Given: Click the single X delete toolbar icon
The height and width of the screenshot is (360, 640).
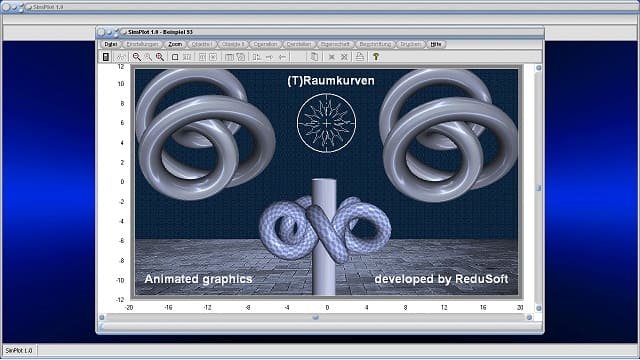Looking at the screenshot, I should (x=332, y=57).
